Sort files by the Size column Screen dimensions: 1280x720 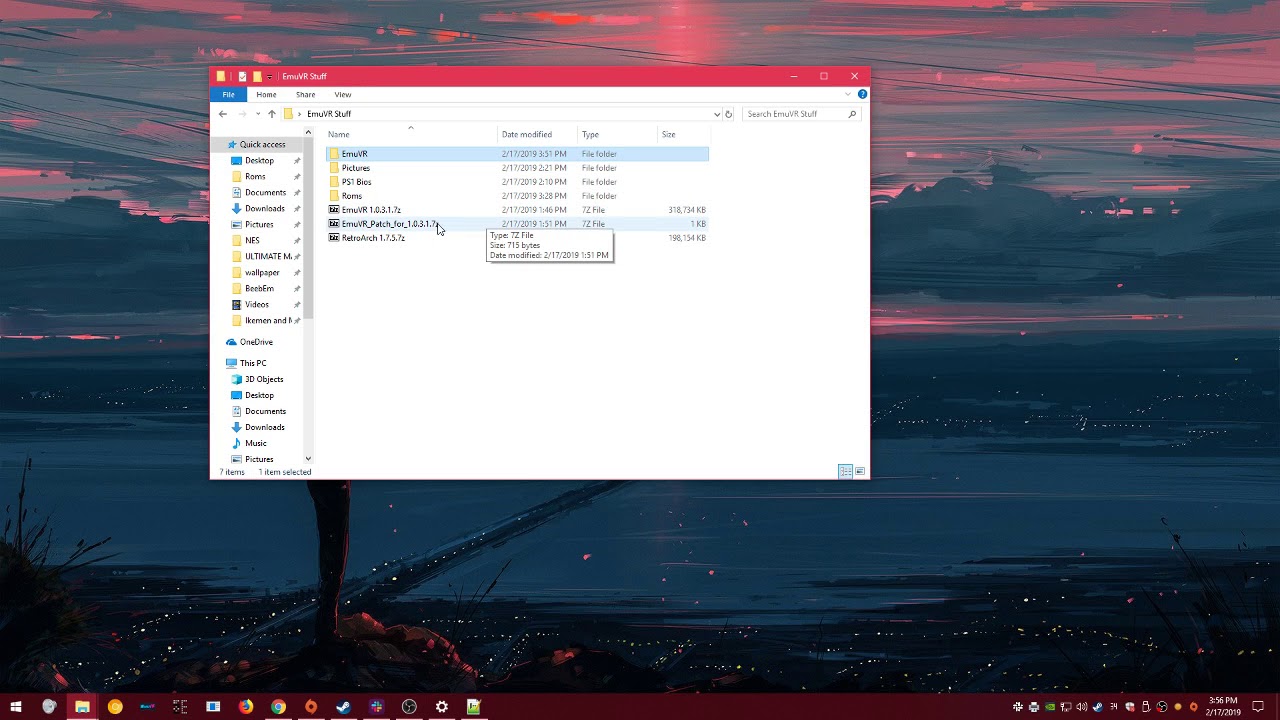pyautogui.click(x=668, y=134)
